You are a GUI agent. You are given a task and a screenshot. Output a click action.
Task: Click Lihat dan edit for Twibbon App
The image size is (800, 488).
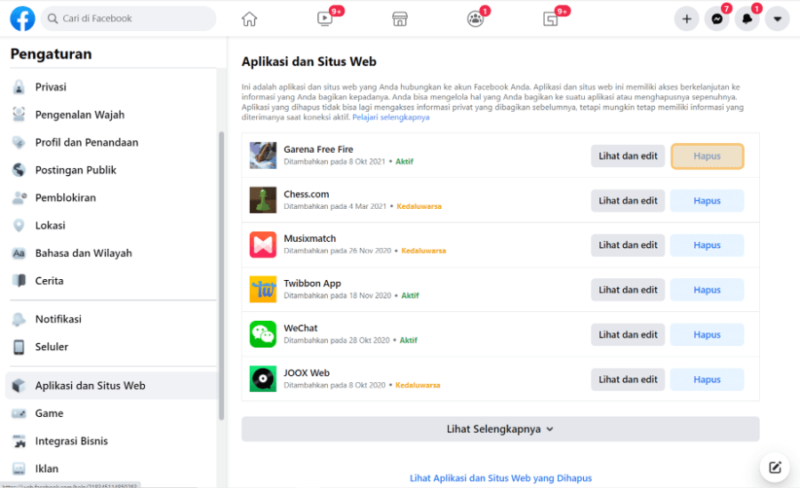click(628, 289)
